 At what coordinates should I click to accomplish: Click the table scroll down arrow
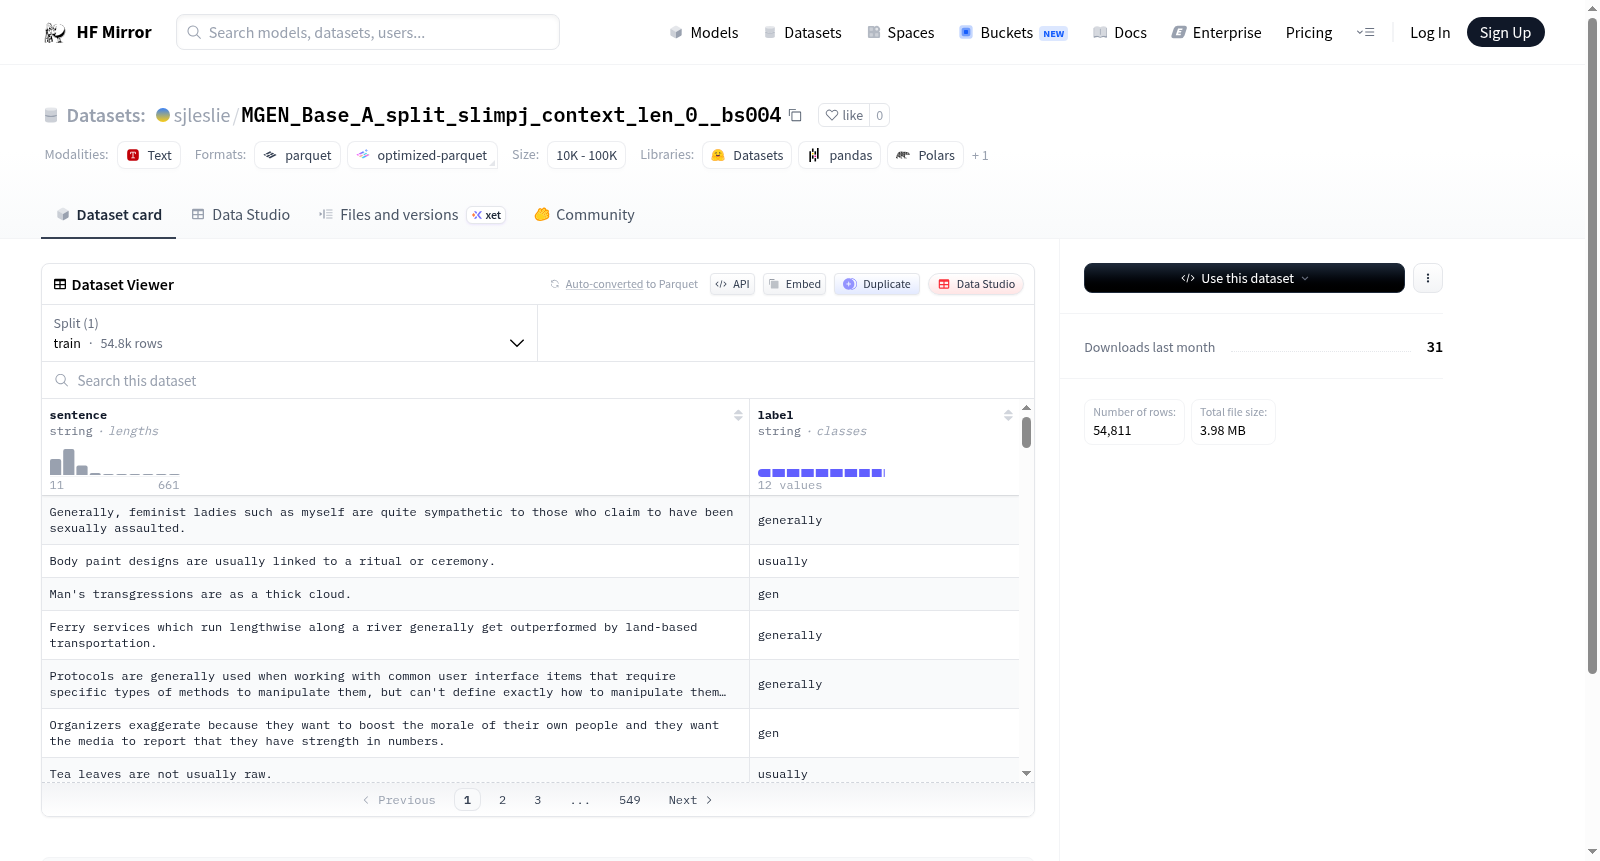click(x=1026, y=773)
